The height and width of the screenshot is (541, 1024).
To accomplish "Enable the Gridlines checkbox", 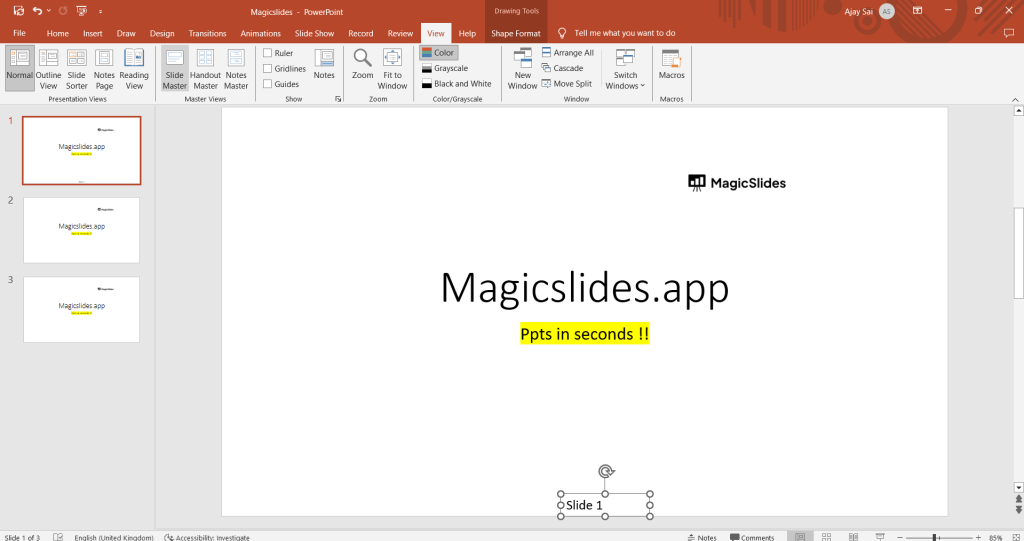I will 268,69.
